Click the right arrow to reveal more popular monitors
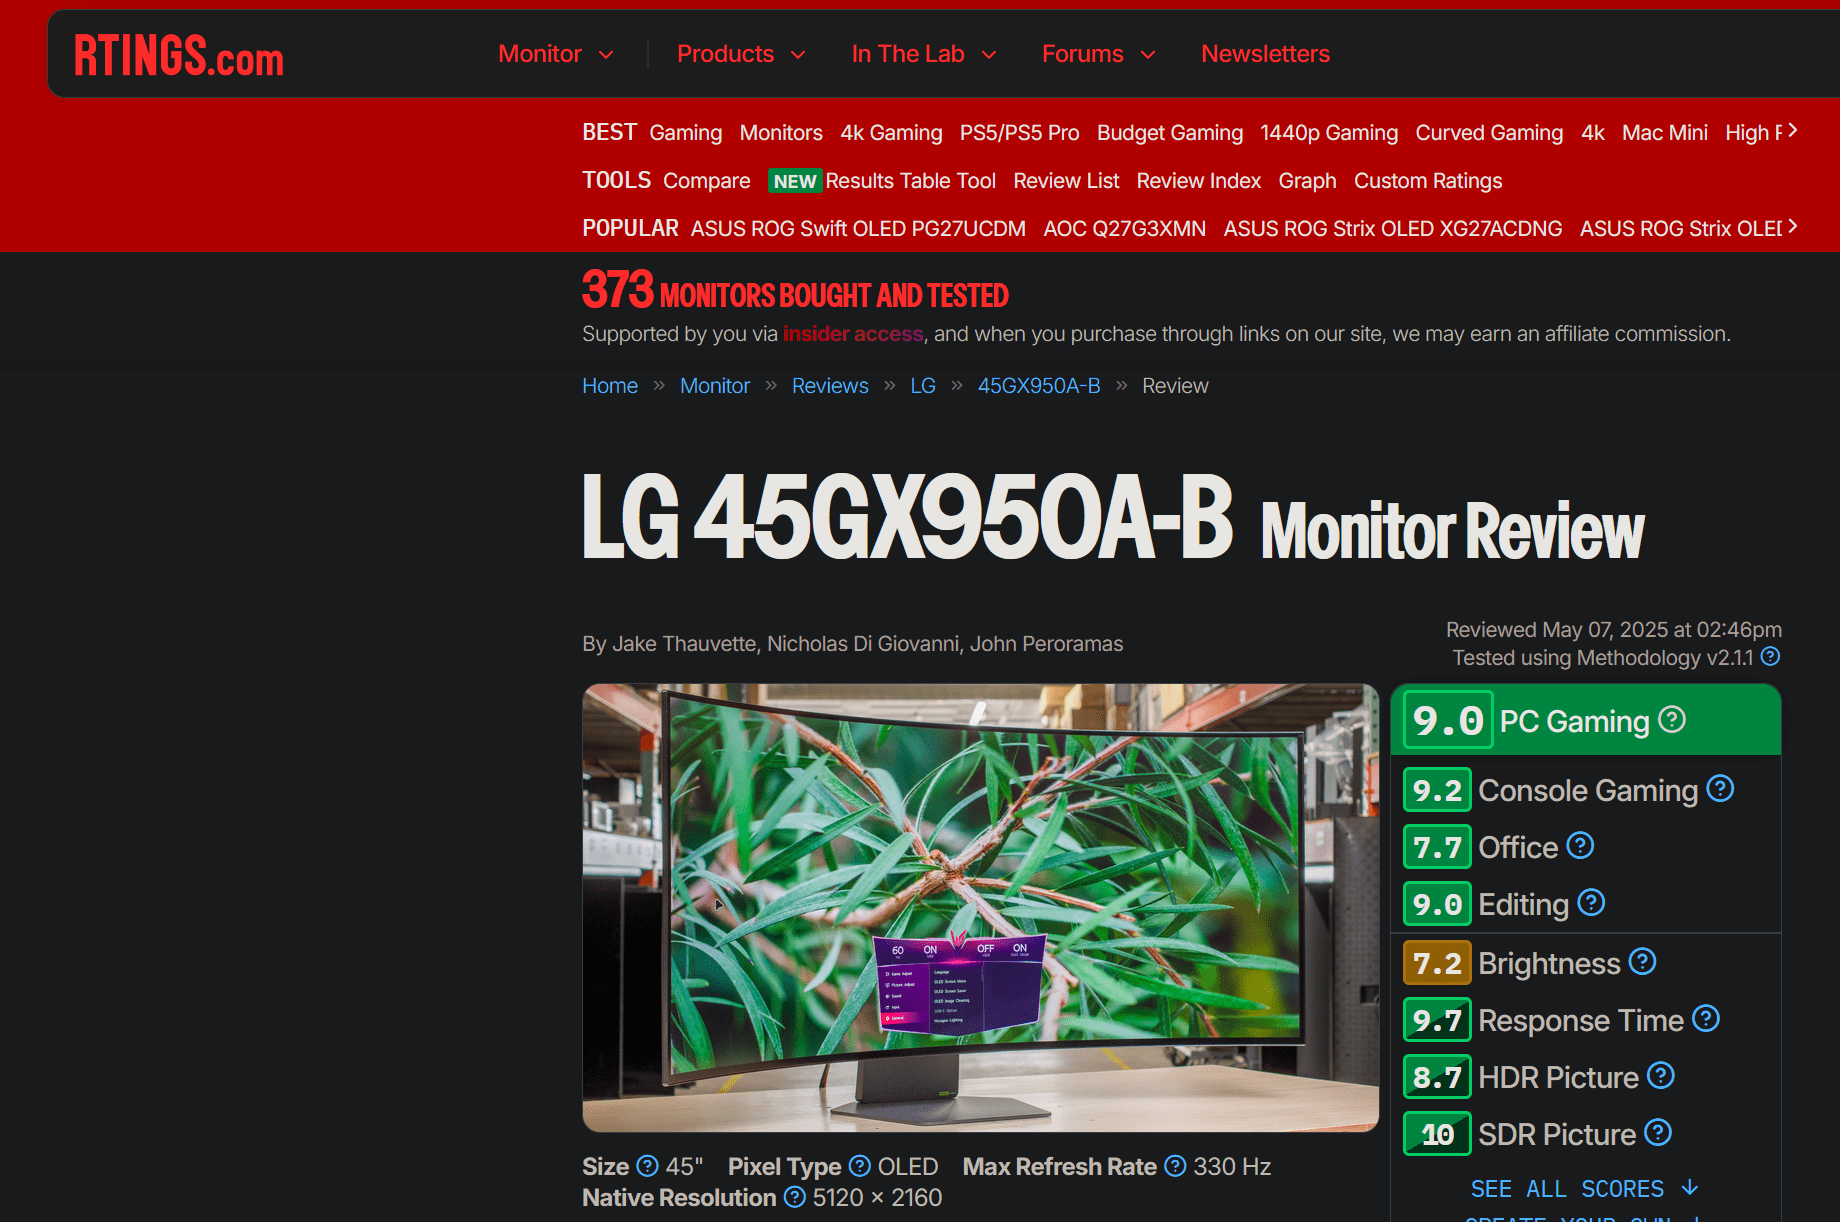 (1792, 227)
